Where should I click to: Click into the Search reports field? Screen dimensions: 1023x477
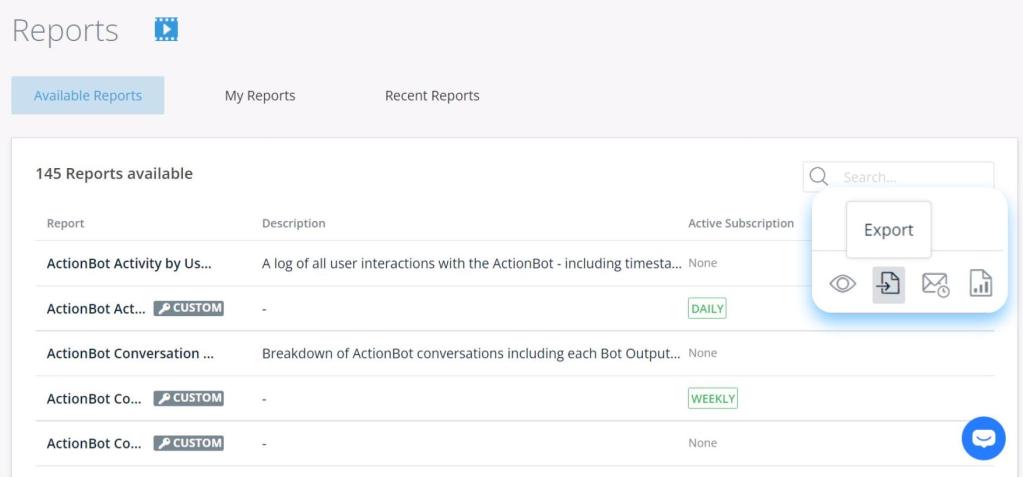[x=910, y=177]
